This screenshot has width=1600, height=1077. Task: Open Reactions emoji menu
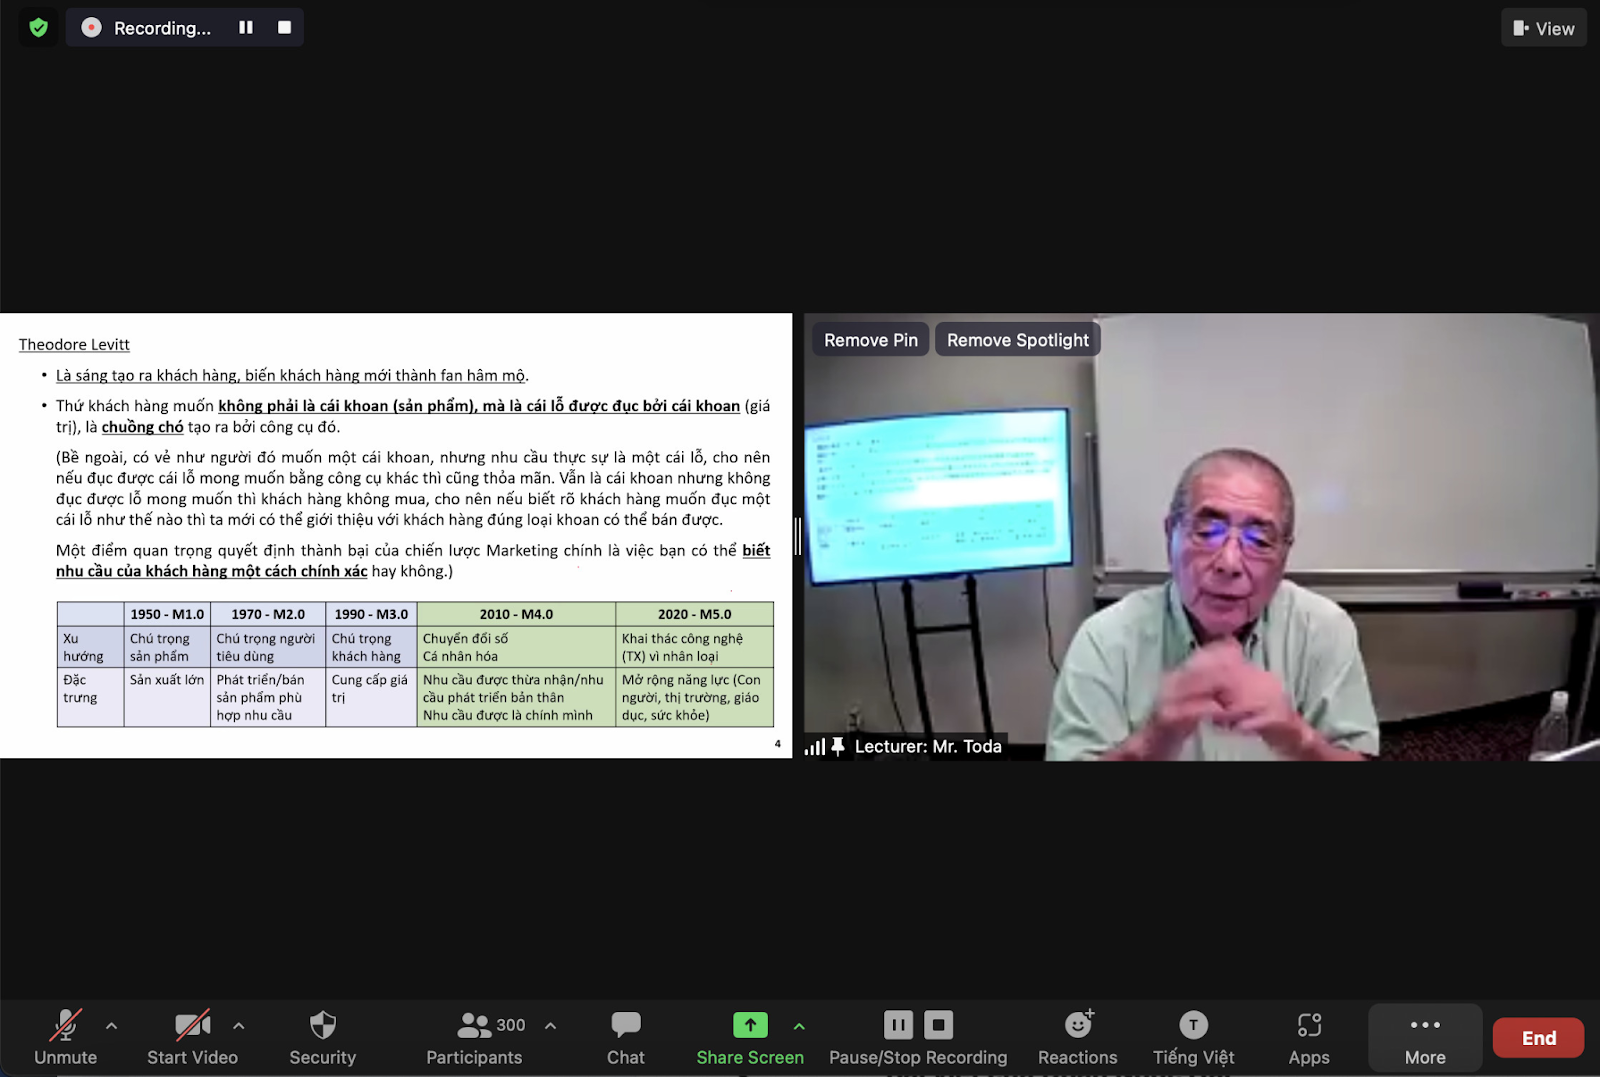(x=1078, y=1038)
